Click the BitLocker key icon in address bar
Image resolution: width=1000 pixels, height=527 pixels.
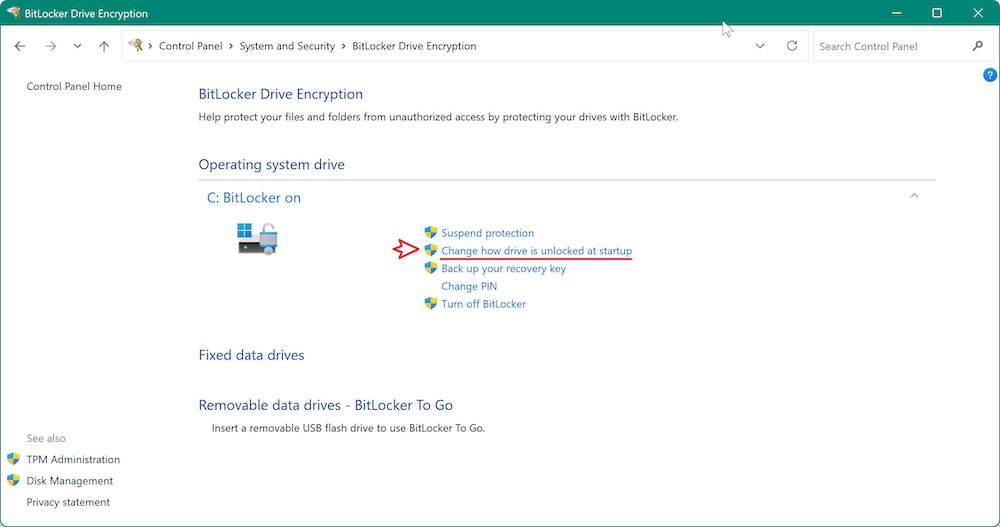136,45
